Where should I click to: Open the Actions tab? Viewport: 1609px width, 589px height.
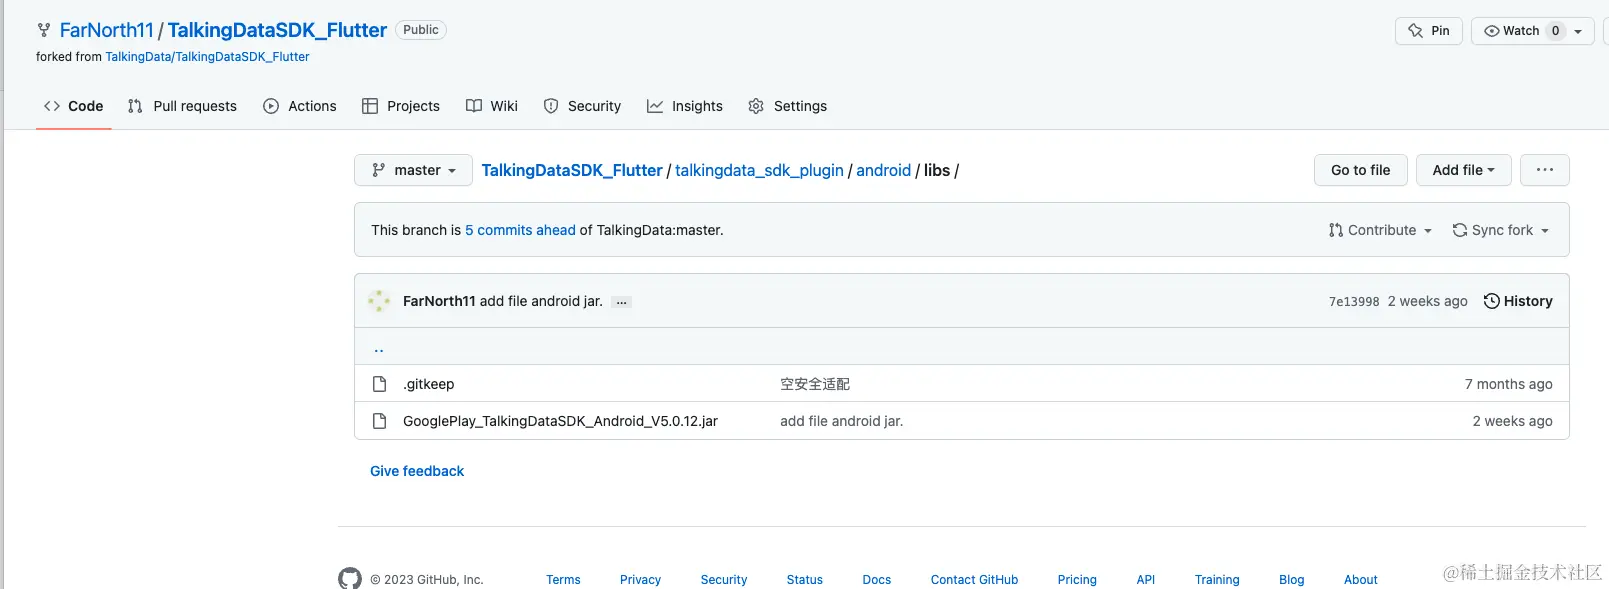[x=299, y=106]
